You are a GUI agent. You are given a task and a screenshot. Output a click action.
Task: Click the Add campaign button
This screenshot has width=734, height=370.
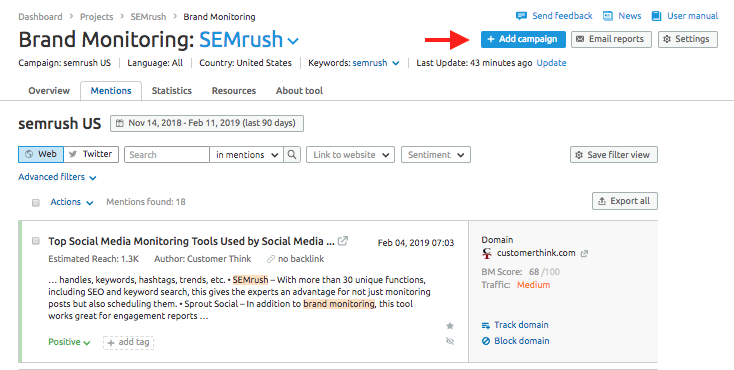click(x=523, y=39)
